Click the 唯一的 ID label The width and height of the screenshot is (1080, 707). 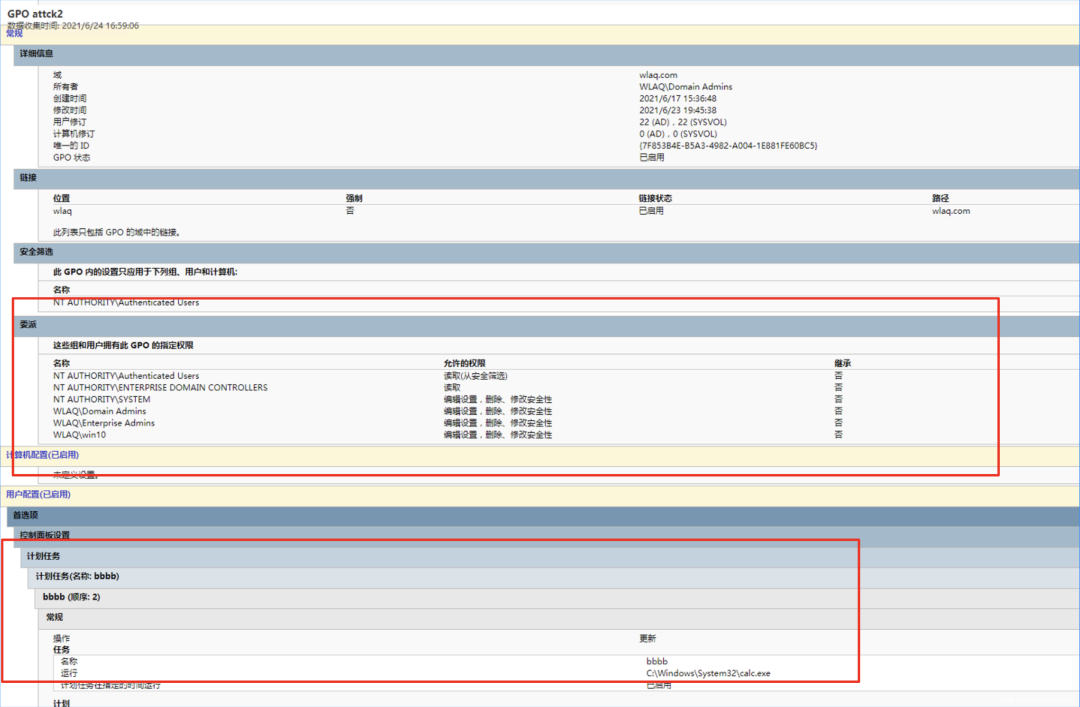click(71, 145)
